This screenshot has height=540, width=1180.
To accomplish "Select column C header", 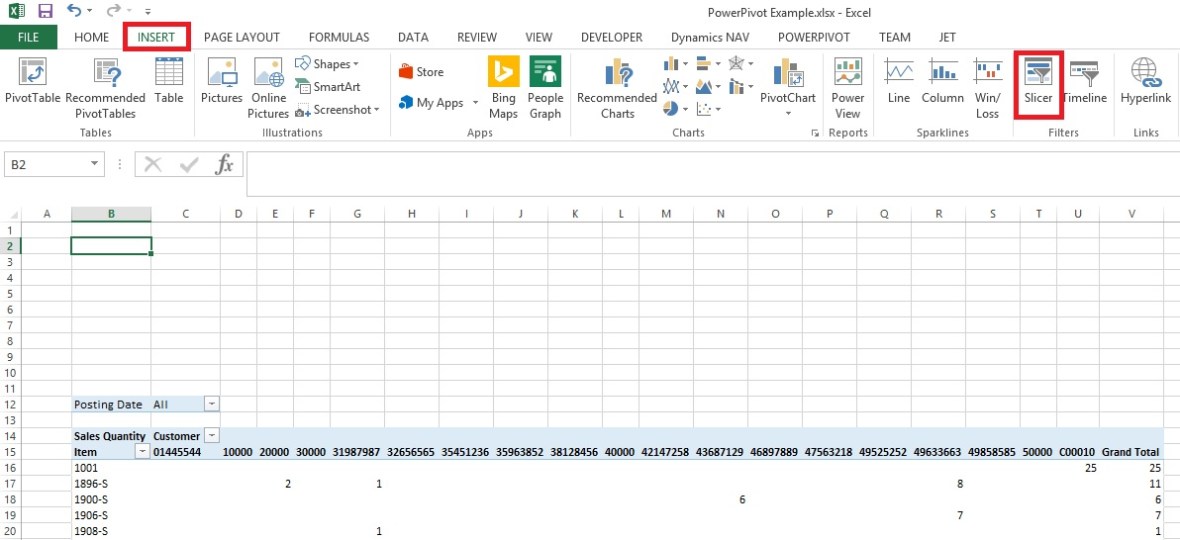I will coord(185,214).
